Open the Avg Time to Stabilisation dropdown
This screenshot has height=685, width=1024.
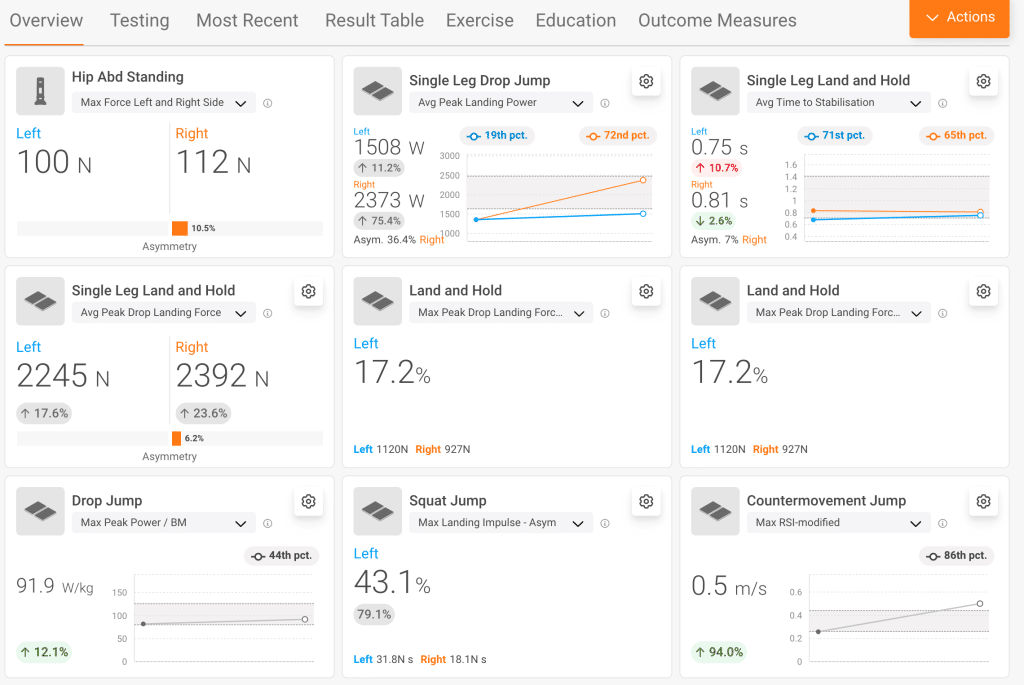(838, 102)
